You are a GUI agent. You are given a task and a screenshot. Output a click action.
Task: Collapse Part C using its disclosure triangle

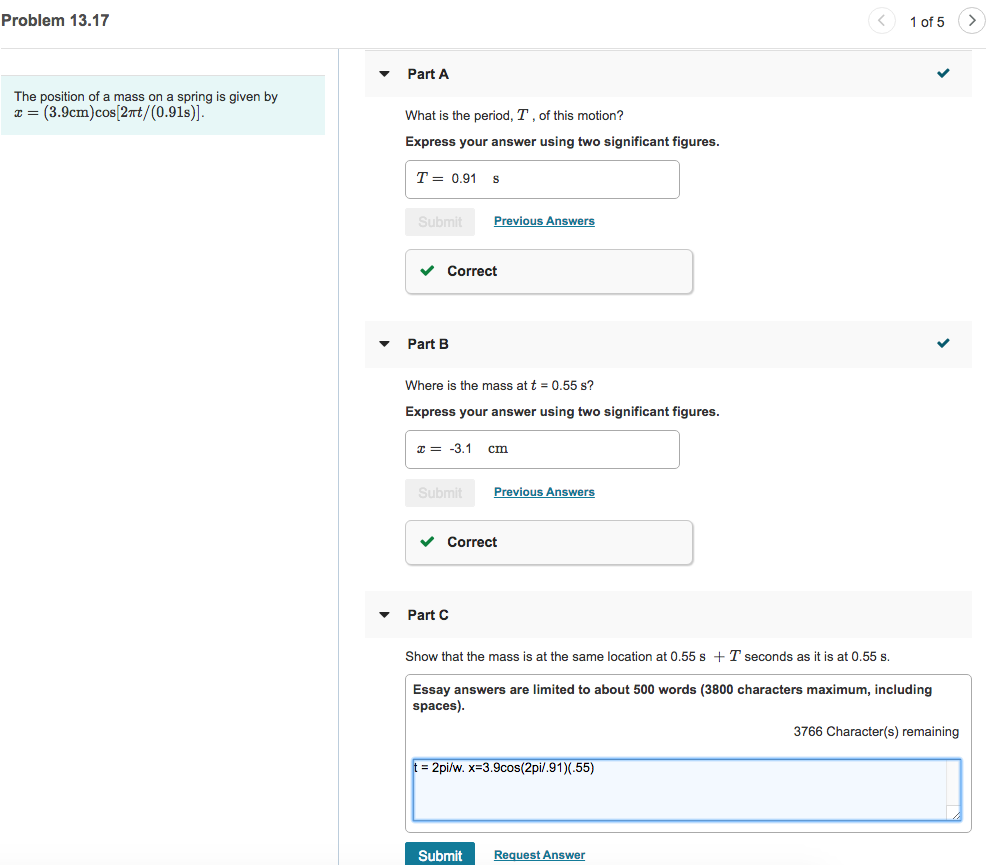click(384, 615)
